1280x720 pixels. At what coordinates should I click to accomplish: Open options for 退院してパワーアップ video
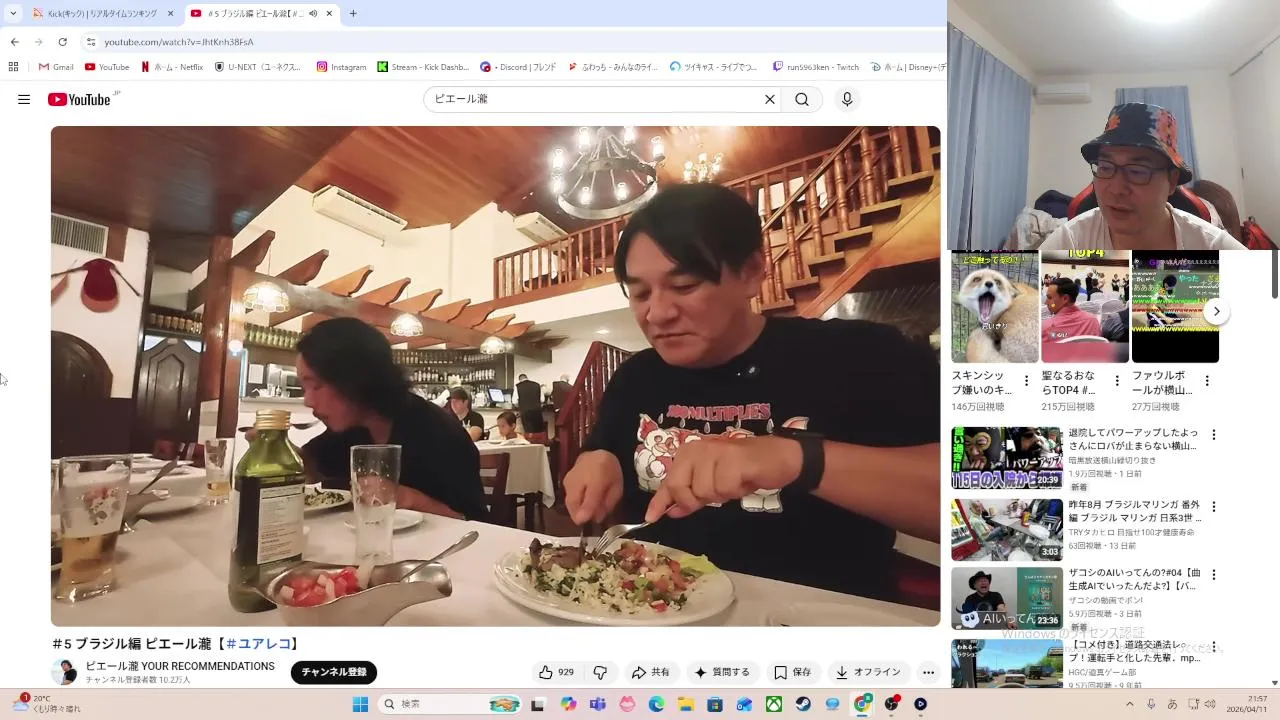tap(1214, 435)
